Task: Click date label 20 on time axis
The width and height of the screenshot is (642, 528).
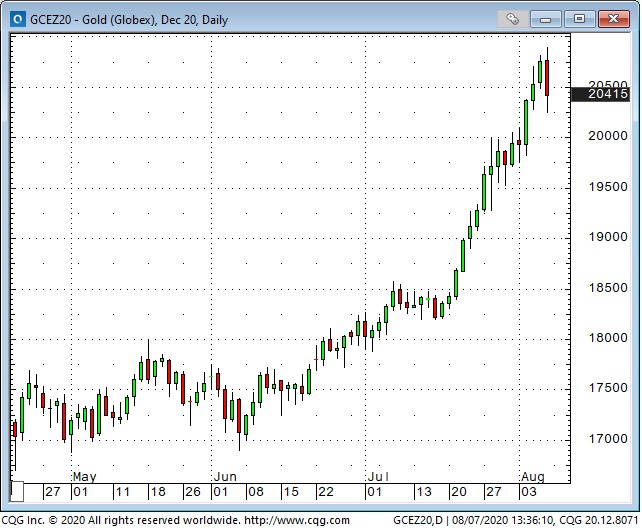Action: [459, 492]
